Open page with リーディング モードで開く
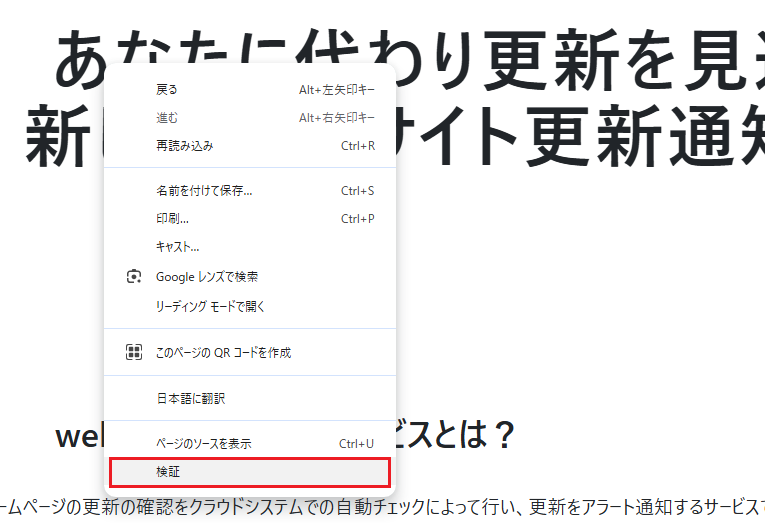765x523 pixels. pyautogui.click(x=210, y=306)
